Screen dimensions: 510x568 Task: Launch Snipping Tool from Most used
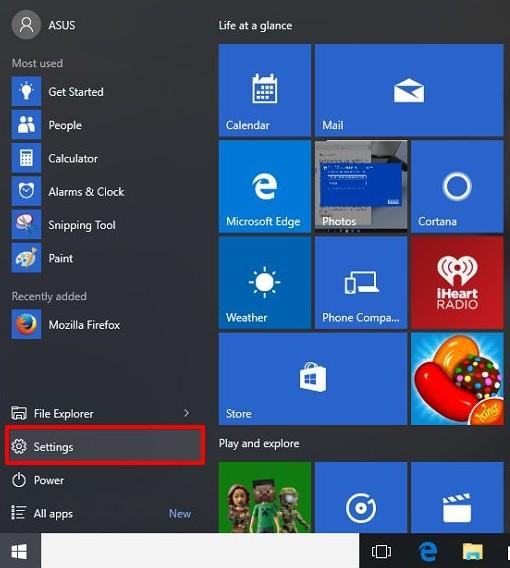[105, 225]
